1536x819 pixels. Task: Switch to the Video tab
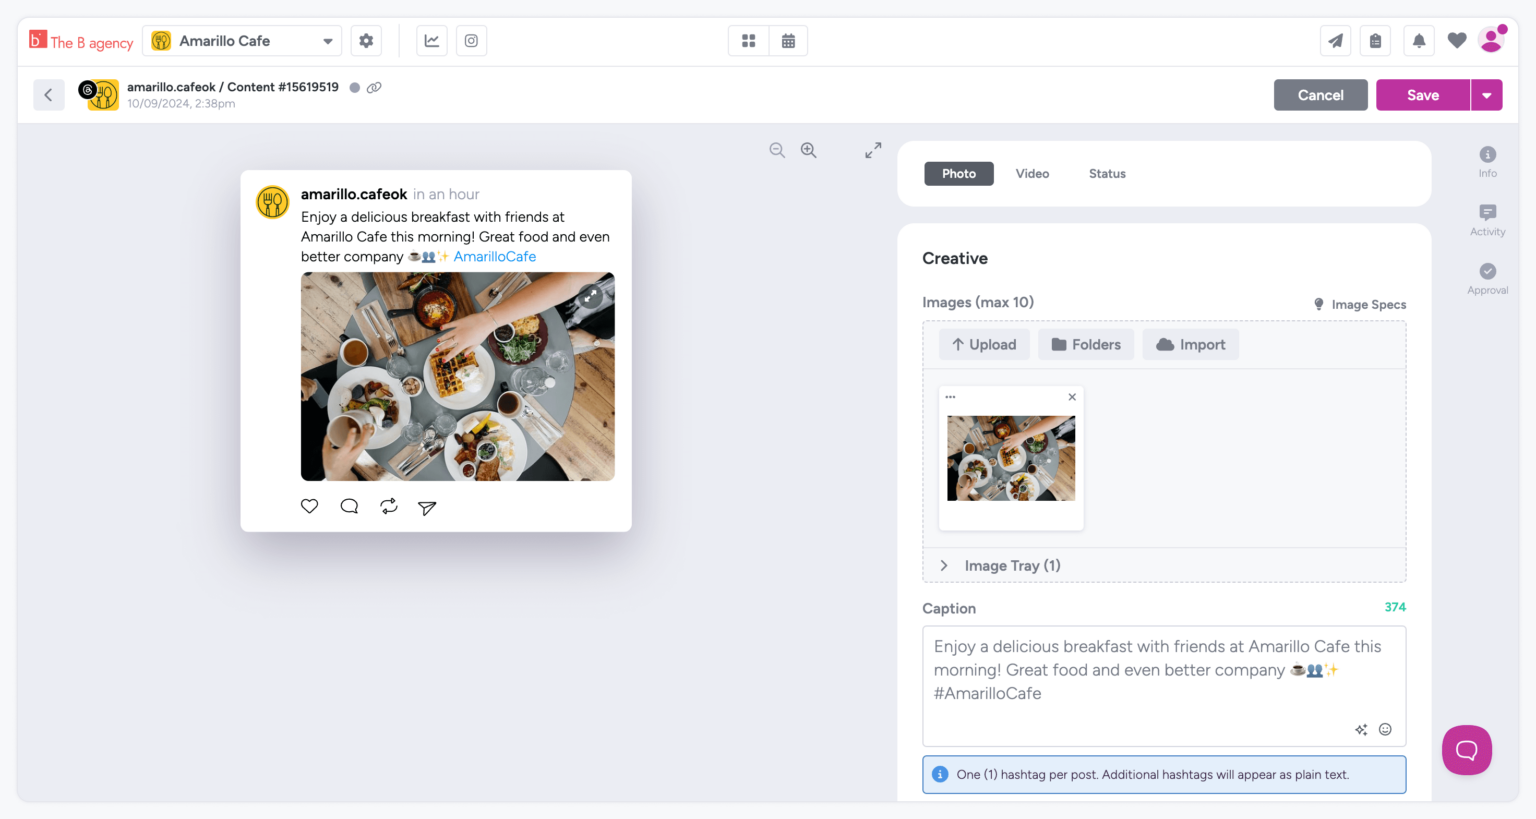coord(1032,174)
